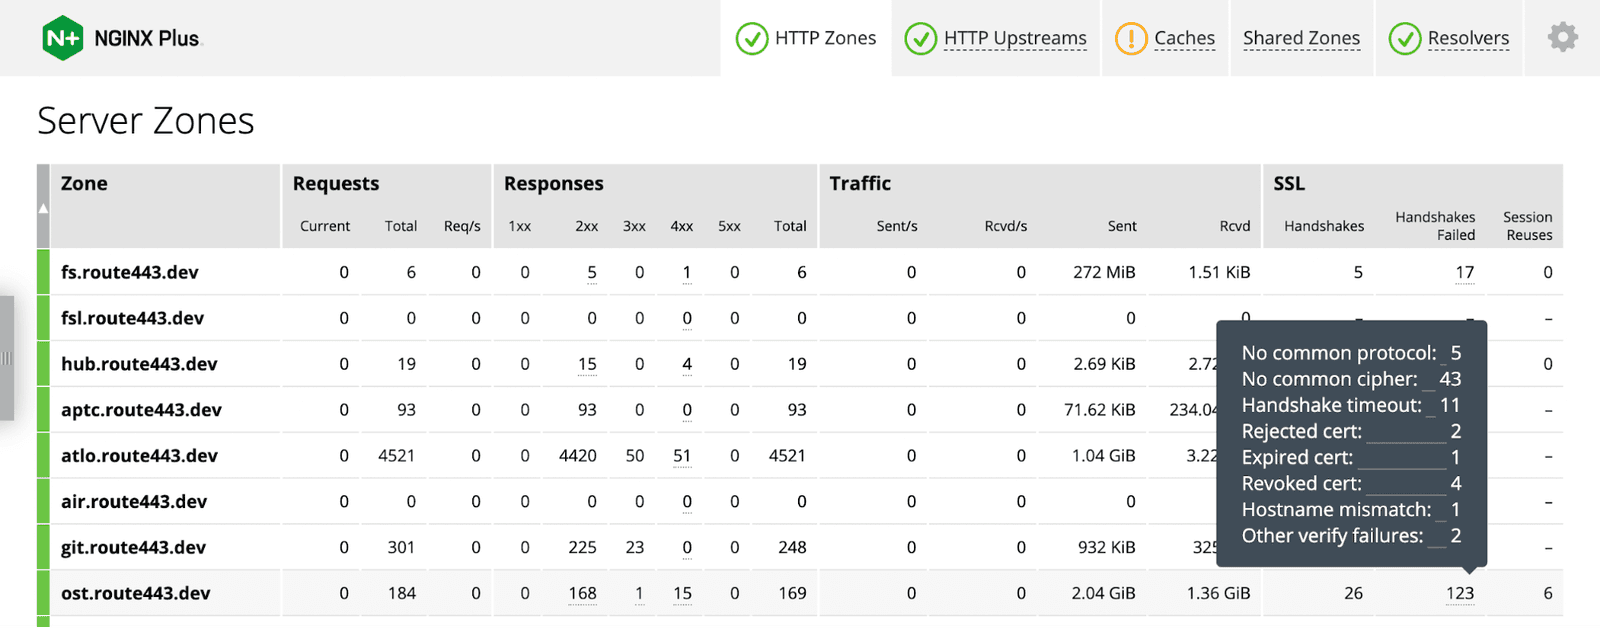Image resolution: width=1600 pixels, height=628 pixels.
Task: Click the NGINX Plus hexagon logo
Action: point(62,38)
